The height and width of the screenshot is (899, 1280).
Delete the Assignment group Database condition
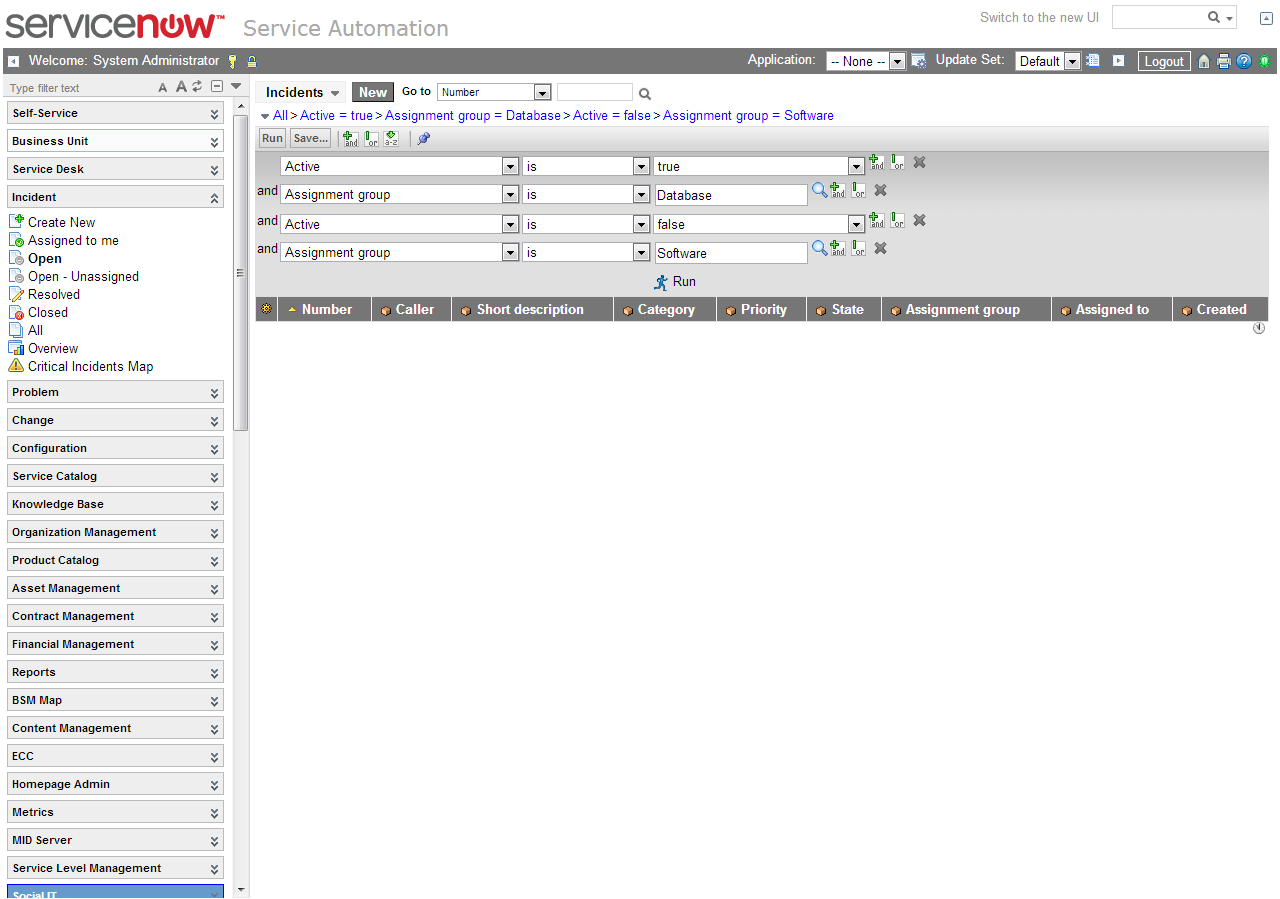[880, 190]
